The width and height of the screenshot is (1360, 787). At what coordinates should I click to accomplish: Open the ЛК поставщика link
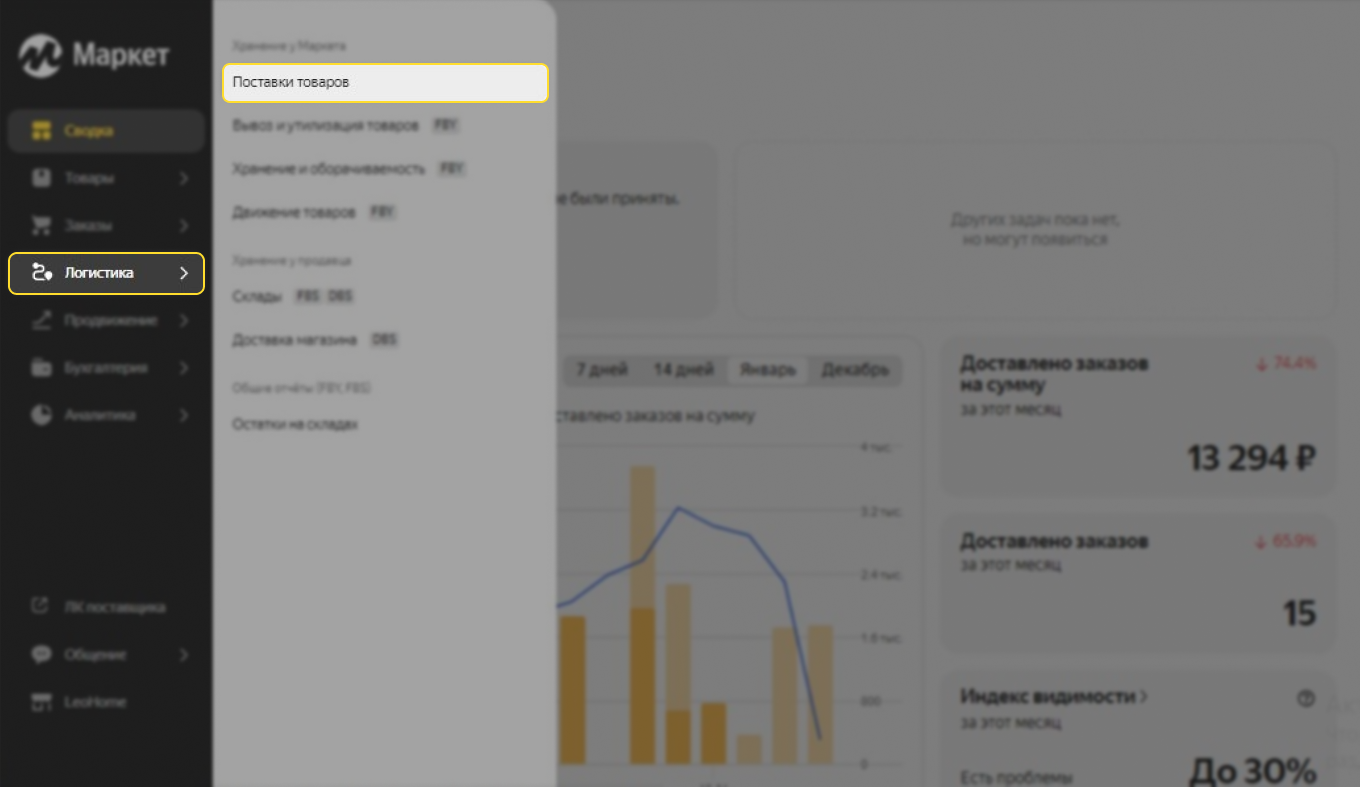tap(106, 607)
